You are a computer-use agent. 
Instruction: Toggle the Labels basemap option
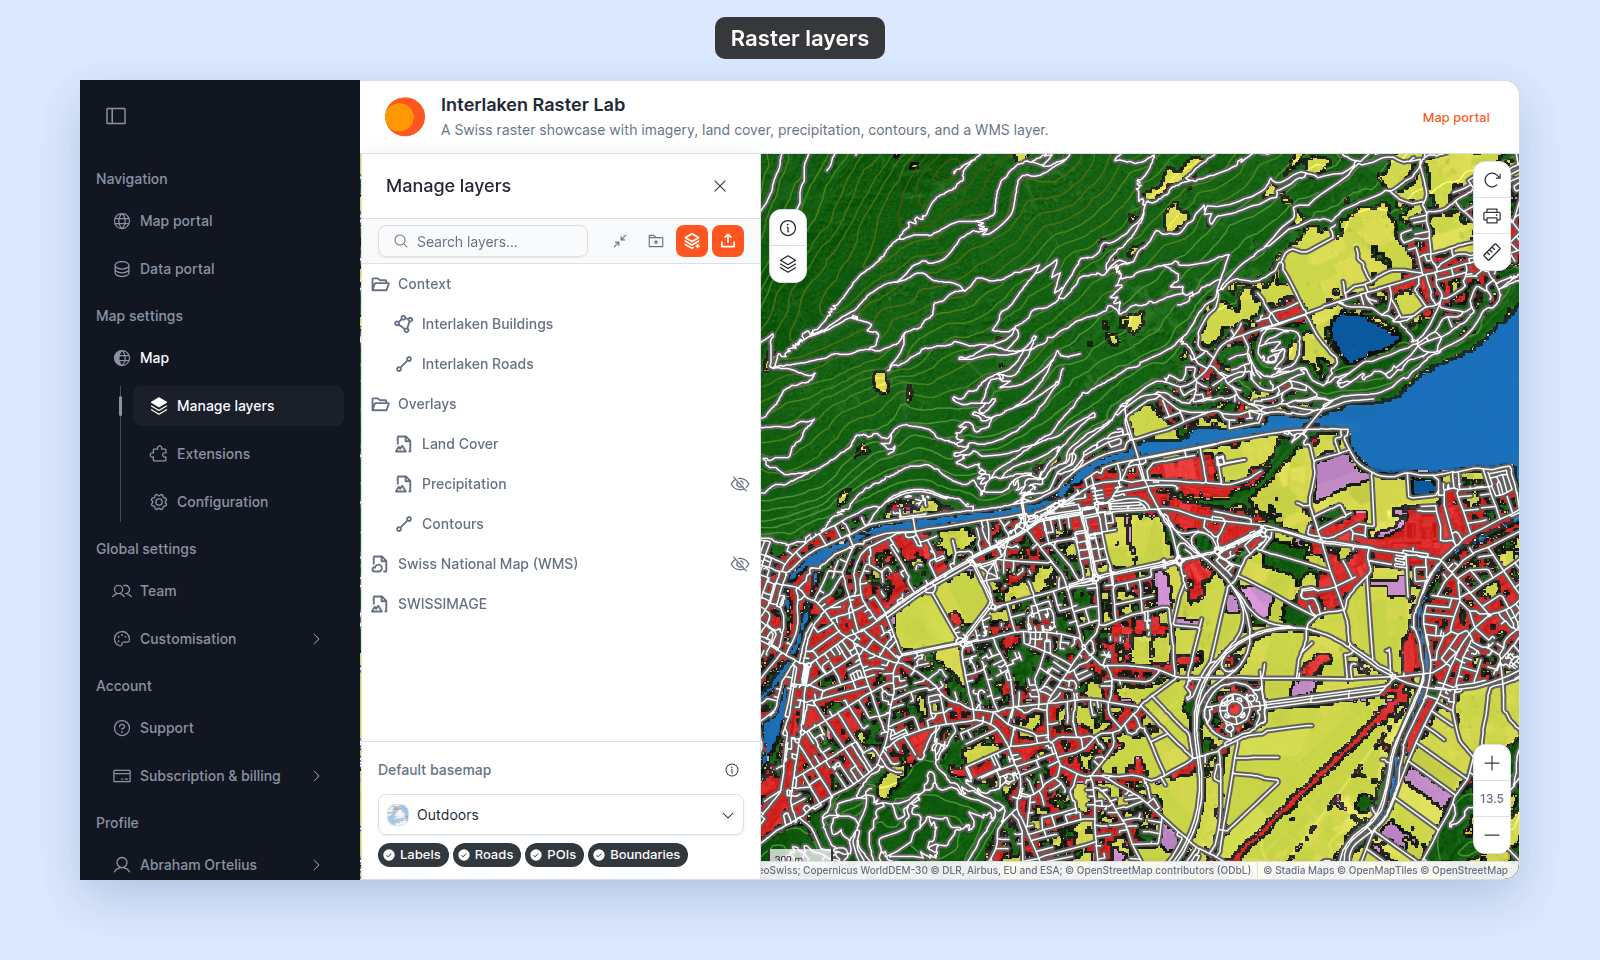click(413, 855)
